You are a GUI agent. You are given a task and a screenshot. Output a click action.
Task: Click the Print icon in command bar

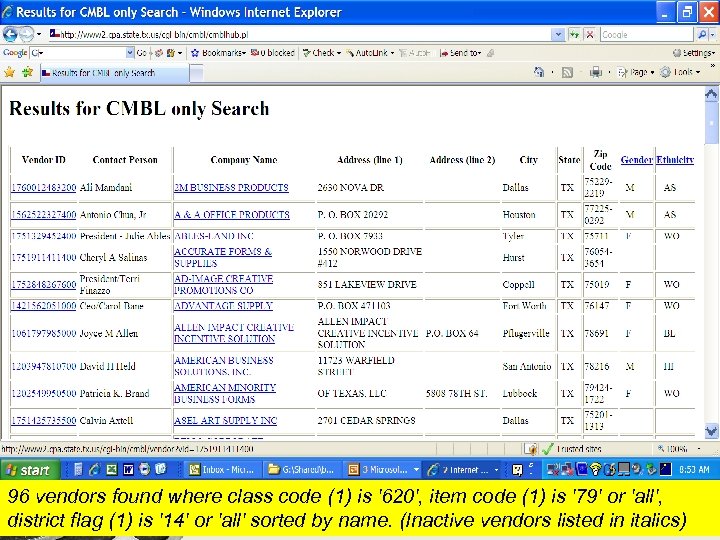click(x=596, y=72)
